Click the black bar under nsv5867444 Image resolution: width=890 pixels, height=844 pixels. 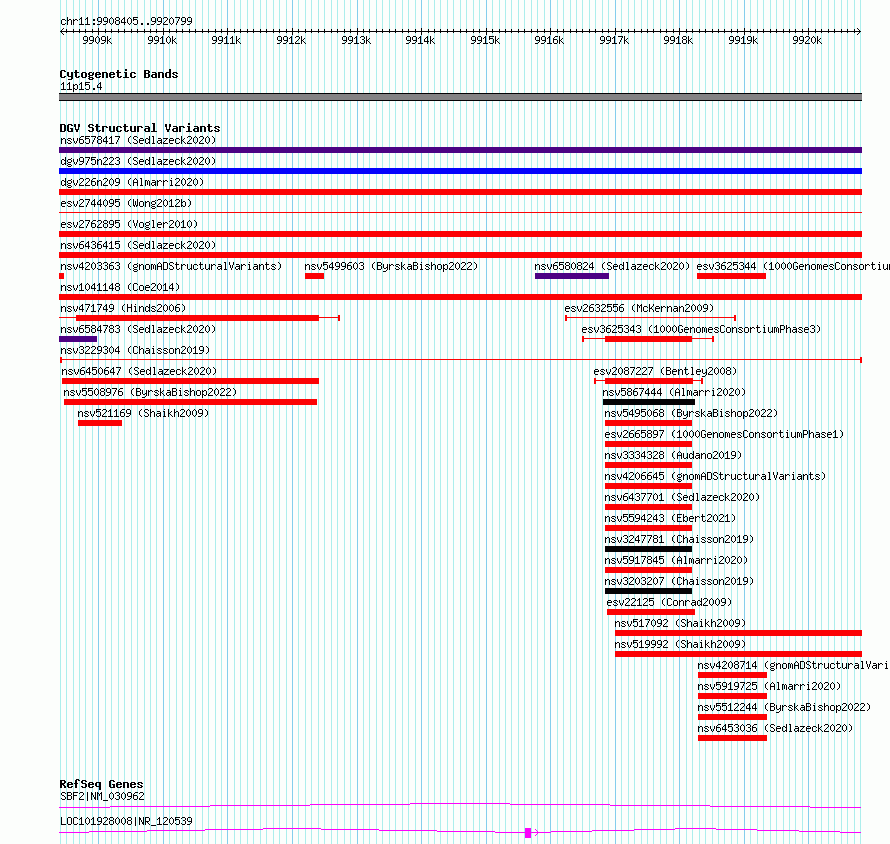coord(649,402)
